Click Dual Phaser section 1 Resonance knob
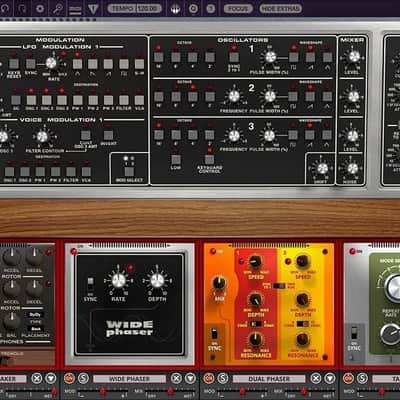 255,339
